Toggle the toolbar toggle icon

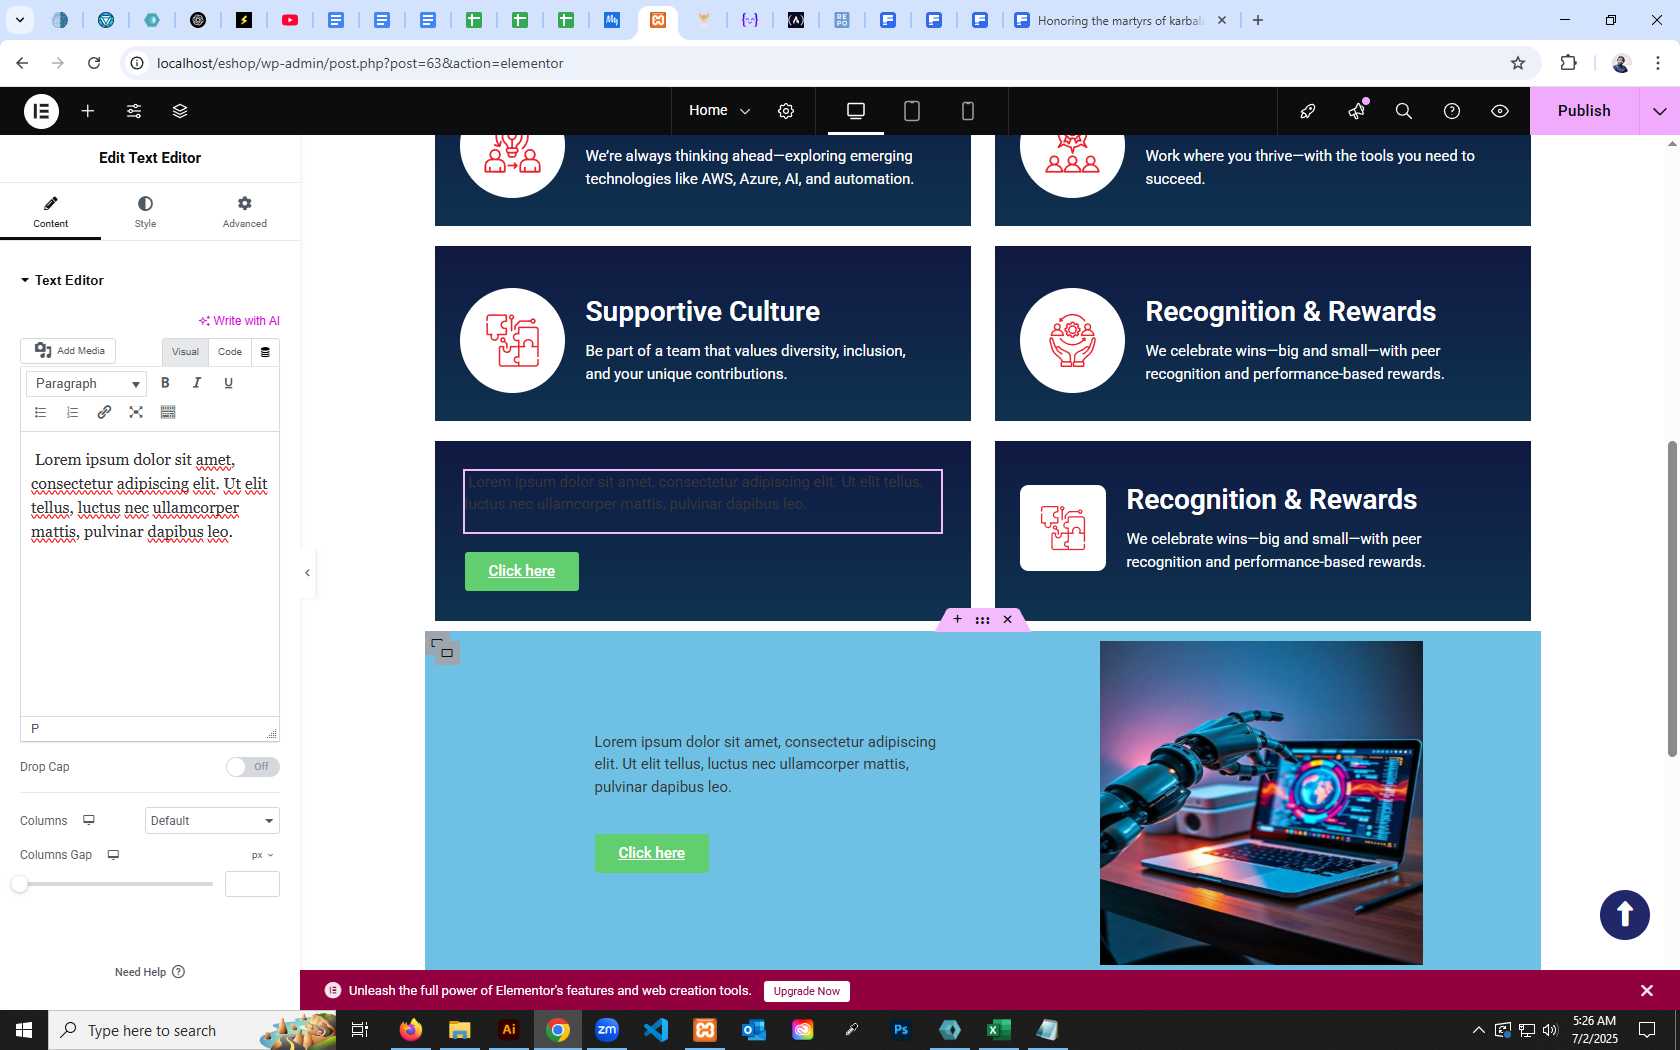(x=168, y=412)
